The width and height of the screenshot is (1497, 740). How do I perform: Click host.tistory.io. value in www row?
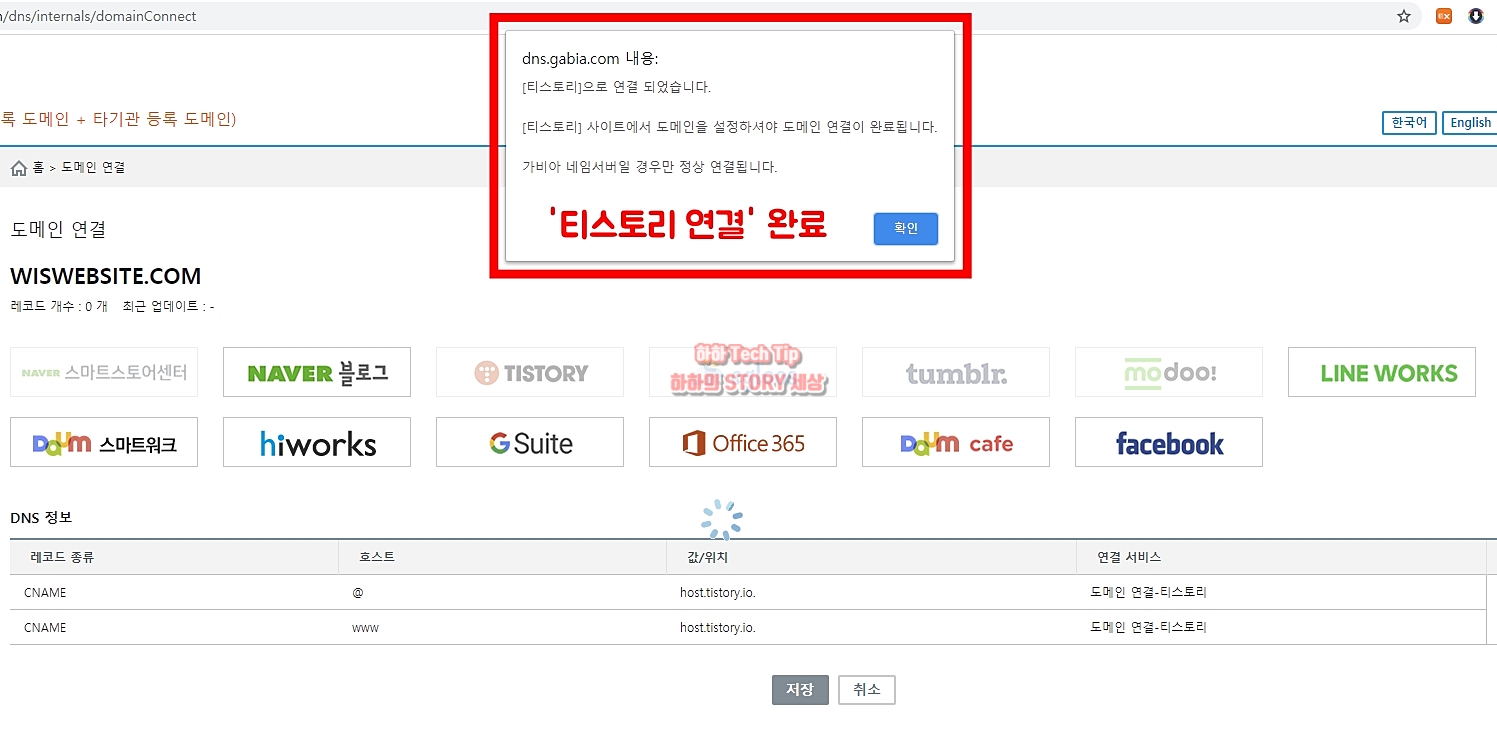click(x=718, y=627)
